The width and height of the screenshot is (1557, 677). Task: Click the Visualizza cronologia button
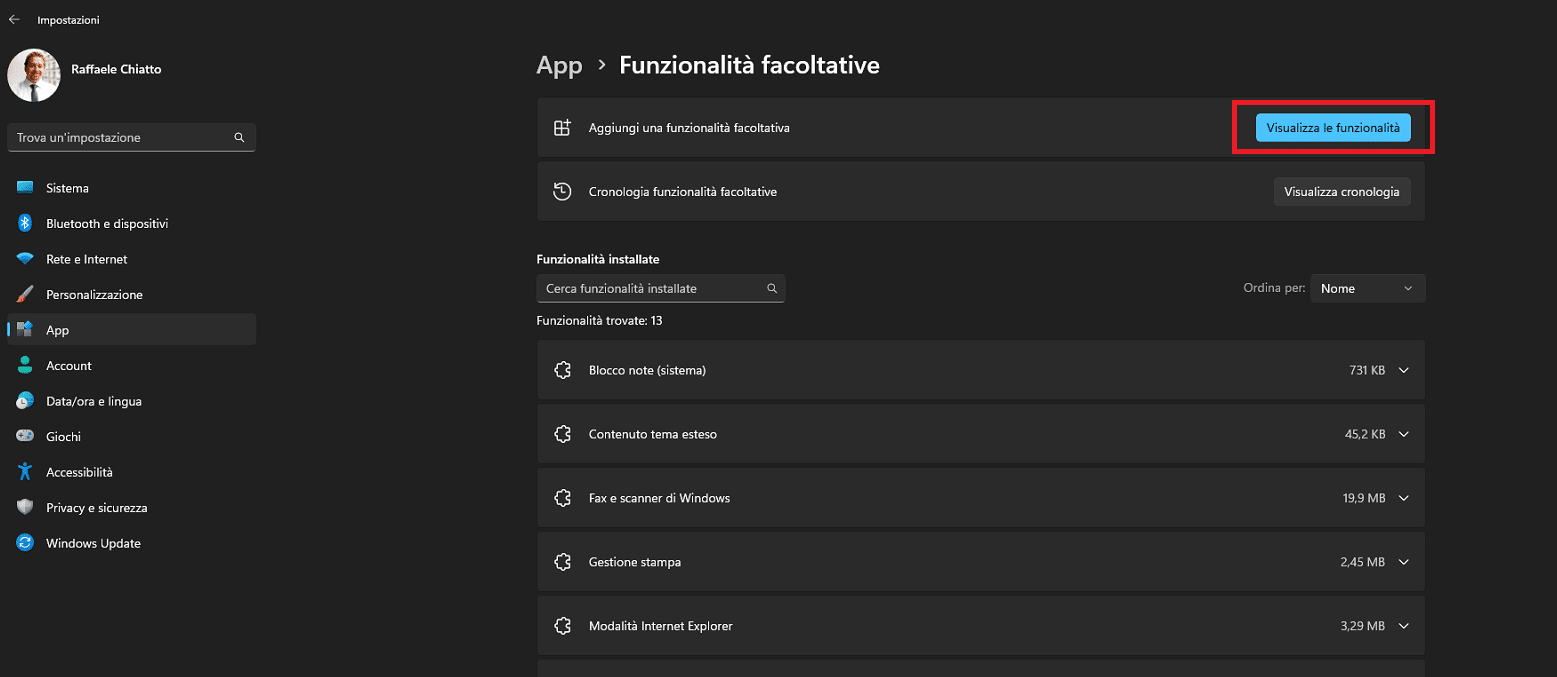point(1342,191)
